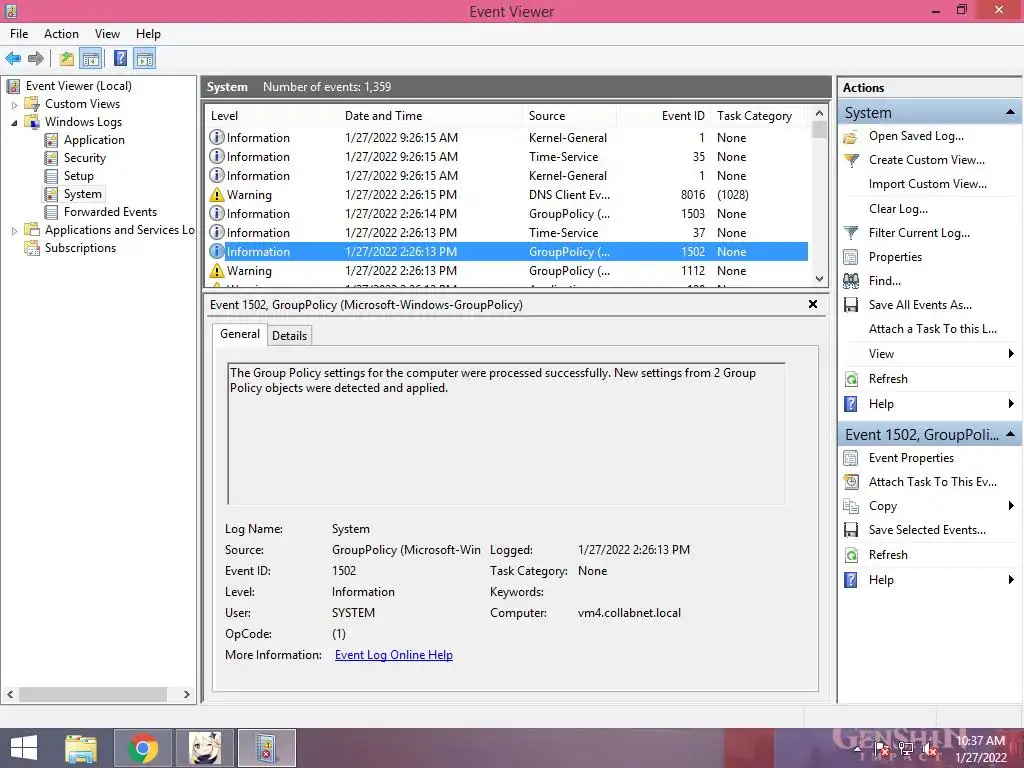
Task: Click the event list scroll down arrow
Action: 820,279
